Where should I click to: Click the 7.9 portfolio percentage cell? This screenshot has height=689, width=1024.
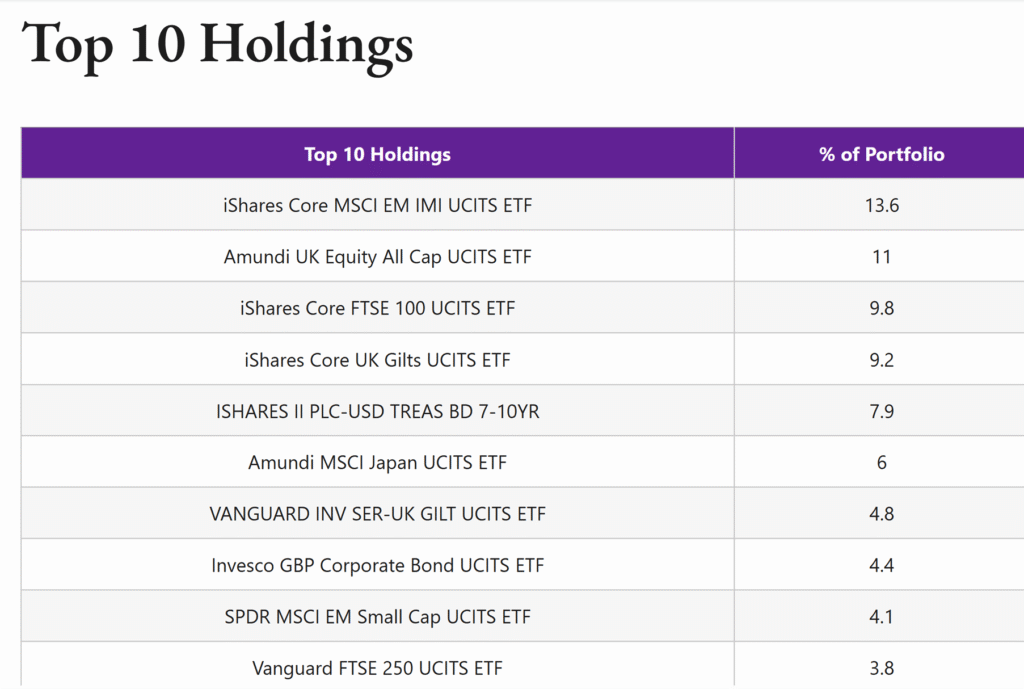881,411
